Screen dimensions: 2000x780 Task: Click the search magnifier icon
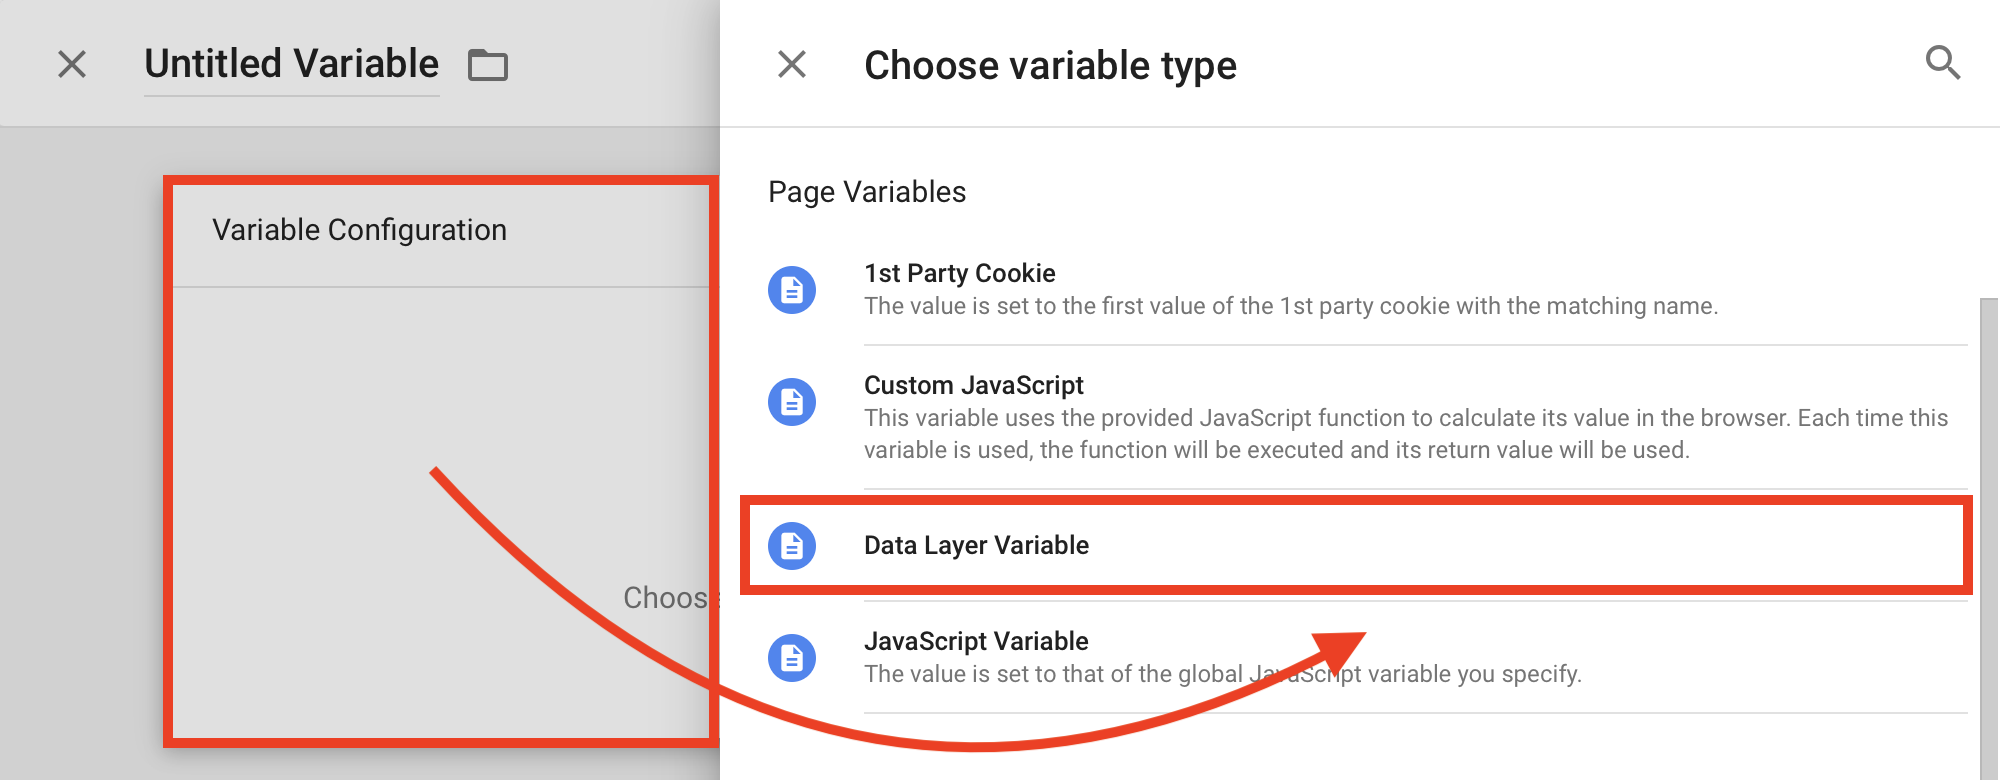click(1942, 64)
